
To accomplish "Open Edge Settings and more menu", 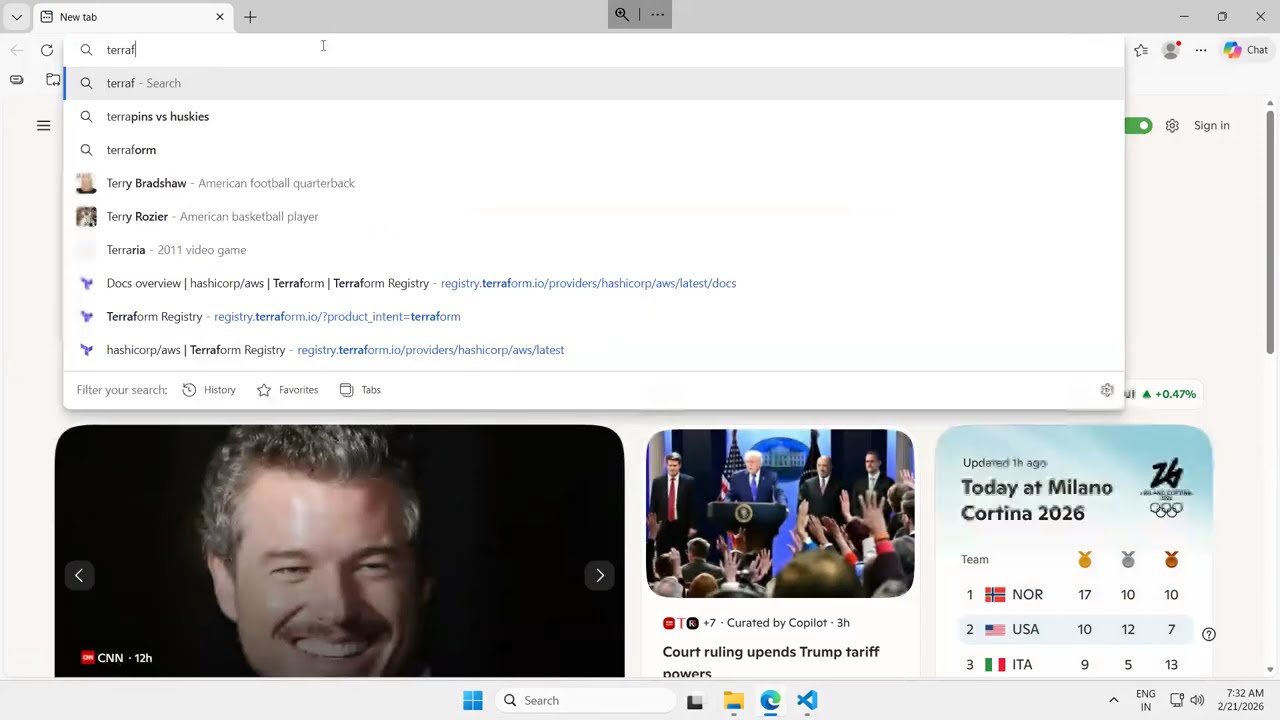I will coord(1201,50).
